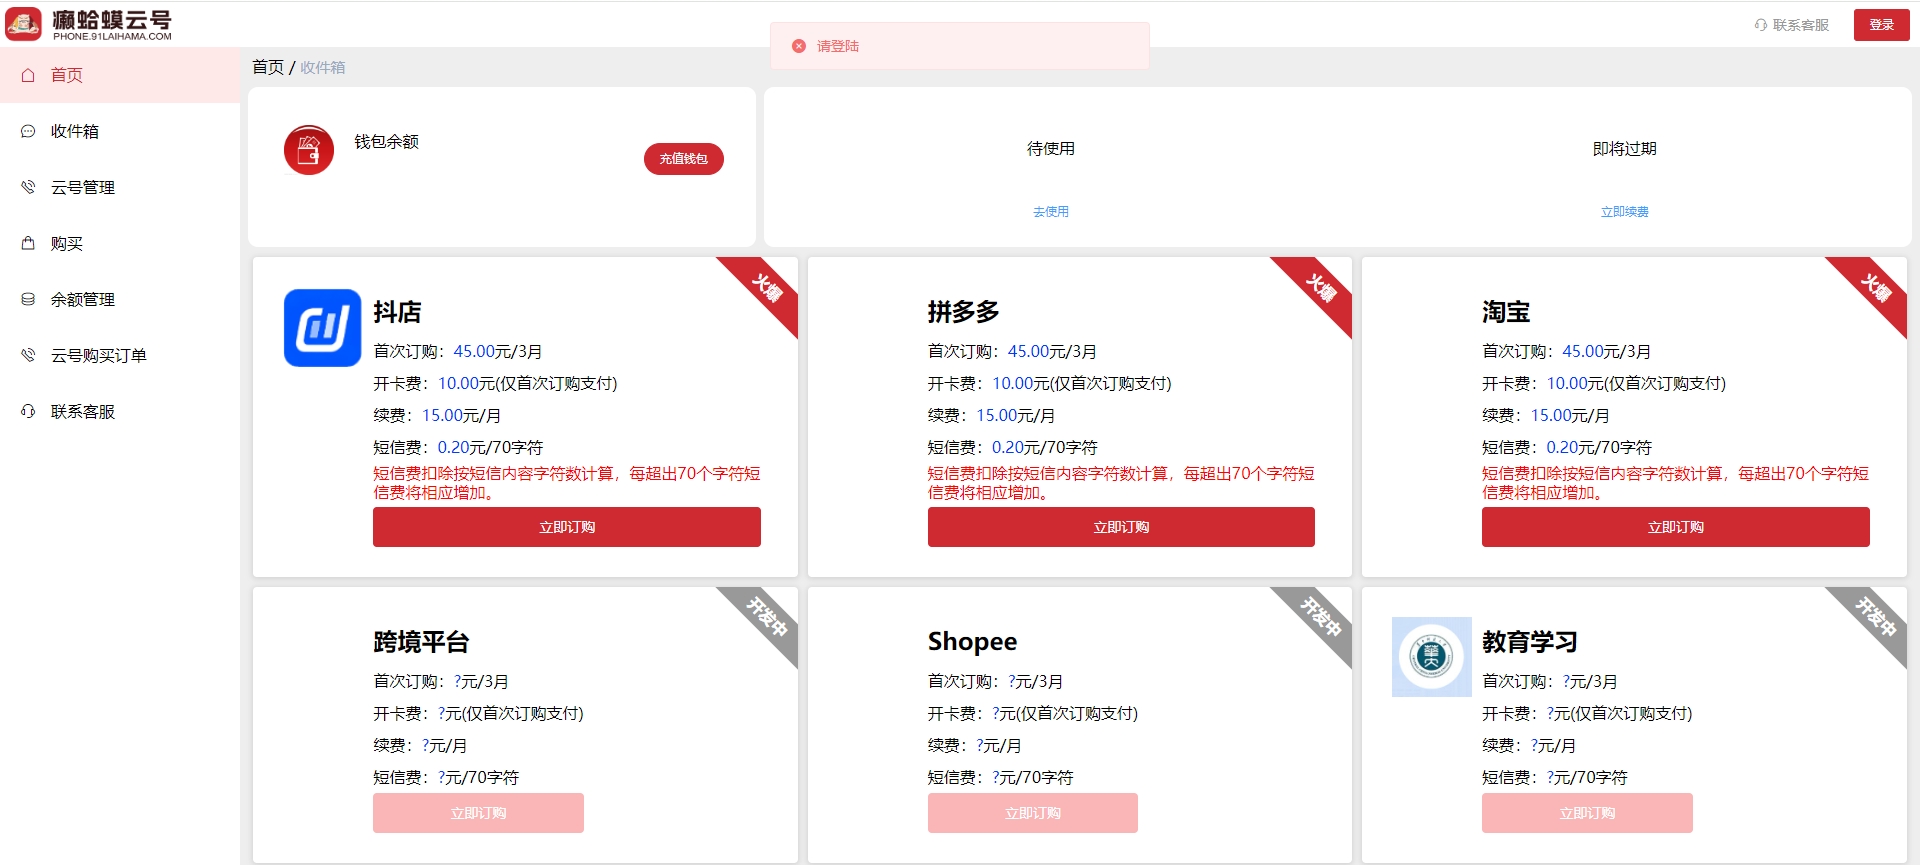The width and height of the screenshot is (1920, 865).
Task: Click the headset icon beside 联系客服 in sidebar
Action: (x=28, y=411)
